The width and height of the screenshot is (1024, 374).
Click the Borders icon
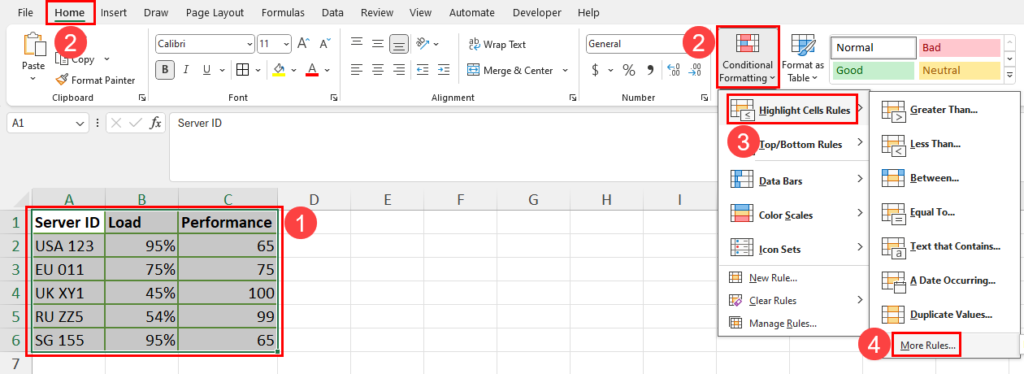pos(242,70)
